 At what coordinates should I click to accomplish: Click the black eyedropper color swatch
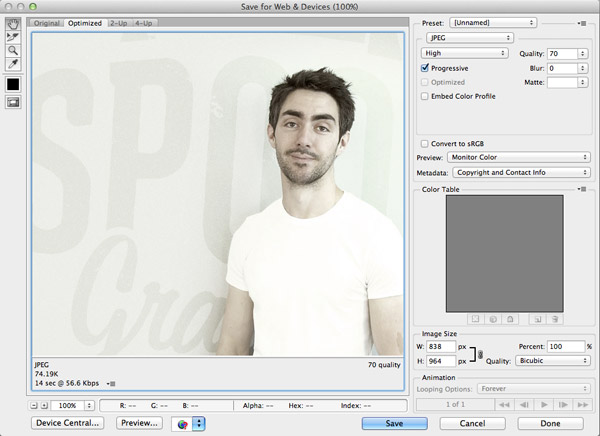click(x=13, y=83)
